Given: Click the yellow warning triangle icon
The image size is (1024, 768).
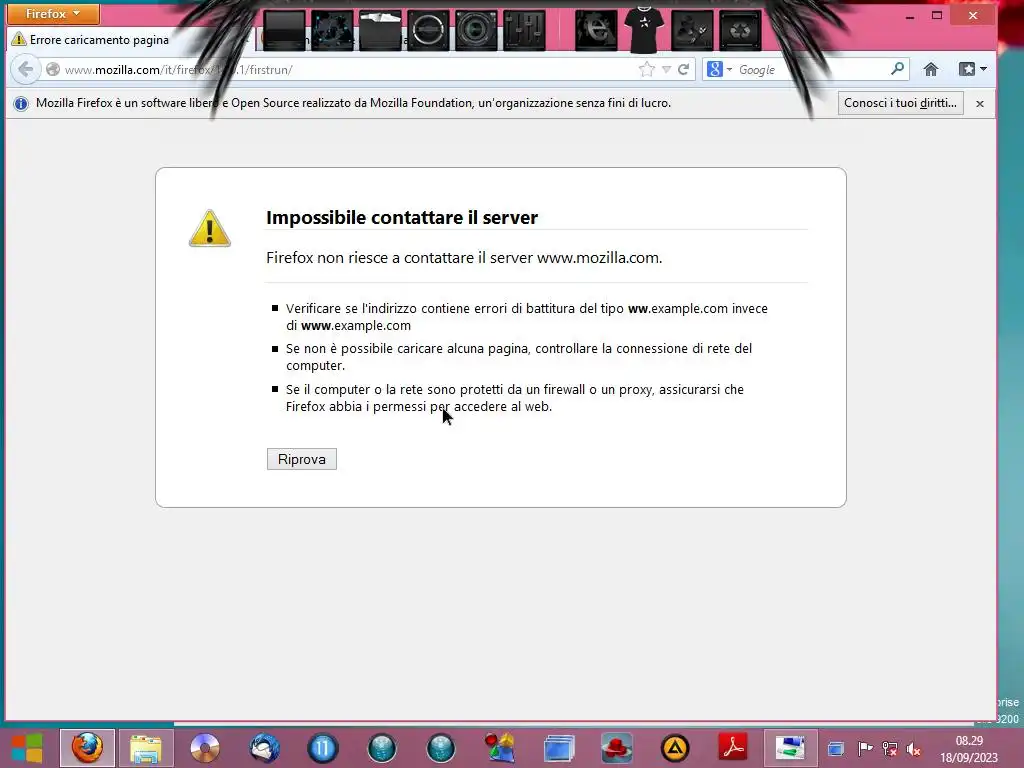Looking at the screenshot, I should [210, 228].
